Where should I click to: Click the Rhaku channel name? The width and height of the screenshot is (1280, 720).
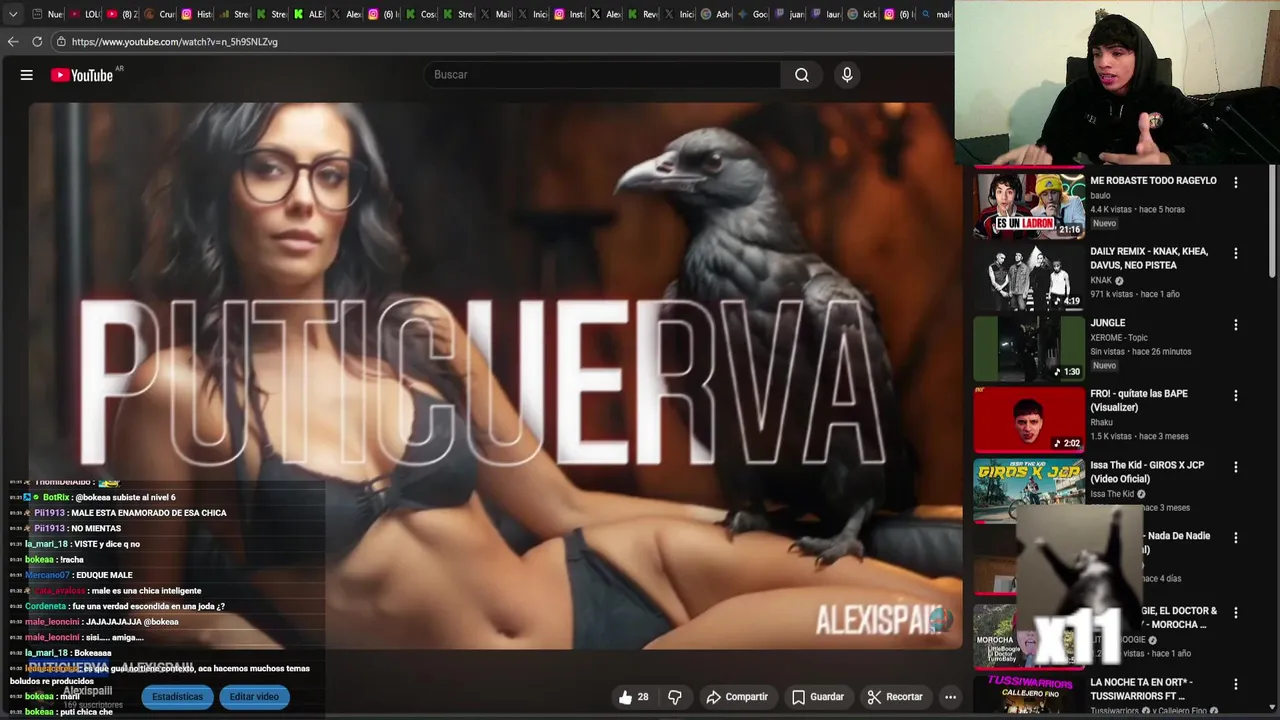pos(1101,423)
